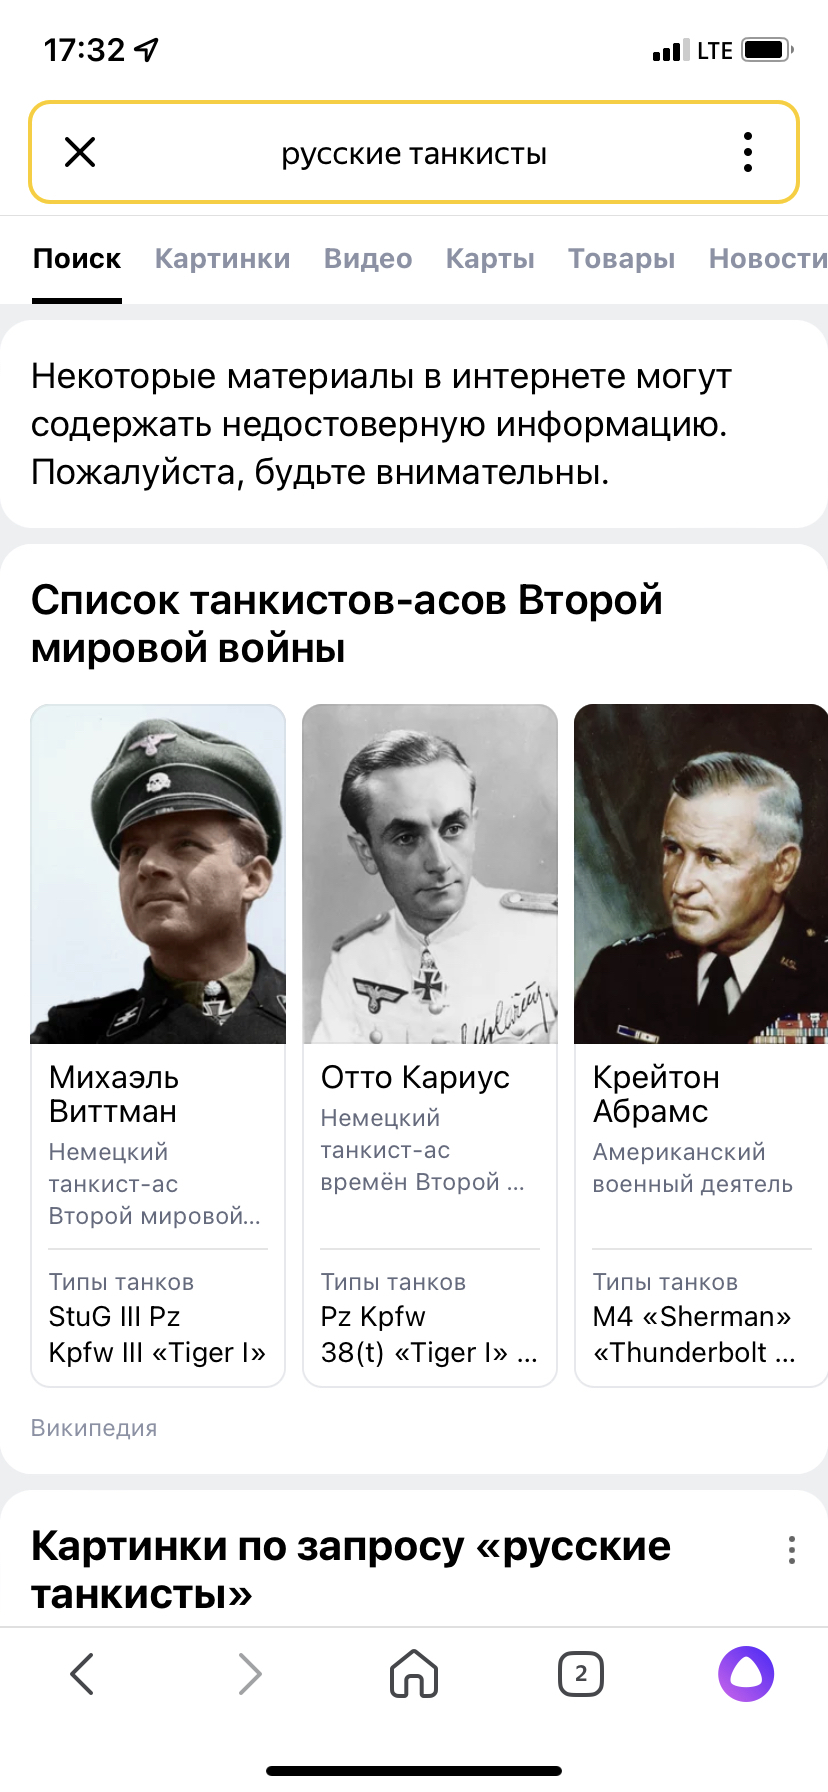Image resolution: width=828 pixels, height=1792 pixels.
Task: Open the three-dot menu in search bar
Action: [x=748, y=152]
